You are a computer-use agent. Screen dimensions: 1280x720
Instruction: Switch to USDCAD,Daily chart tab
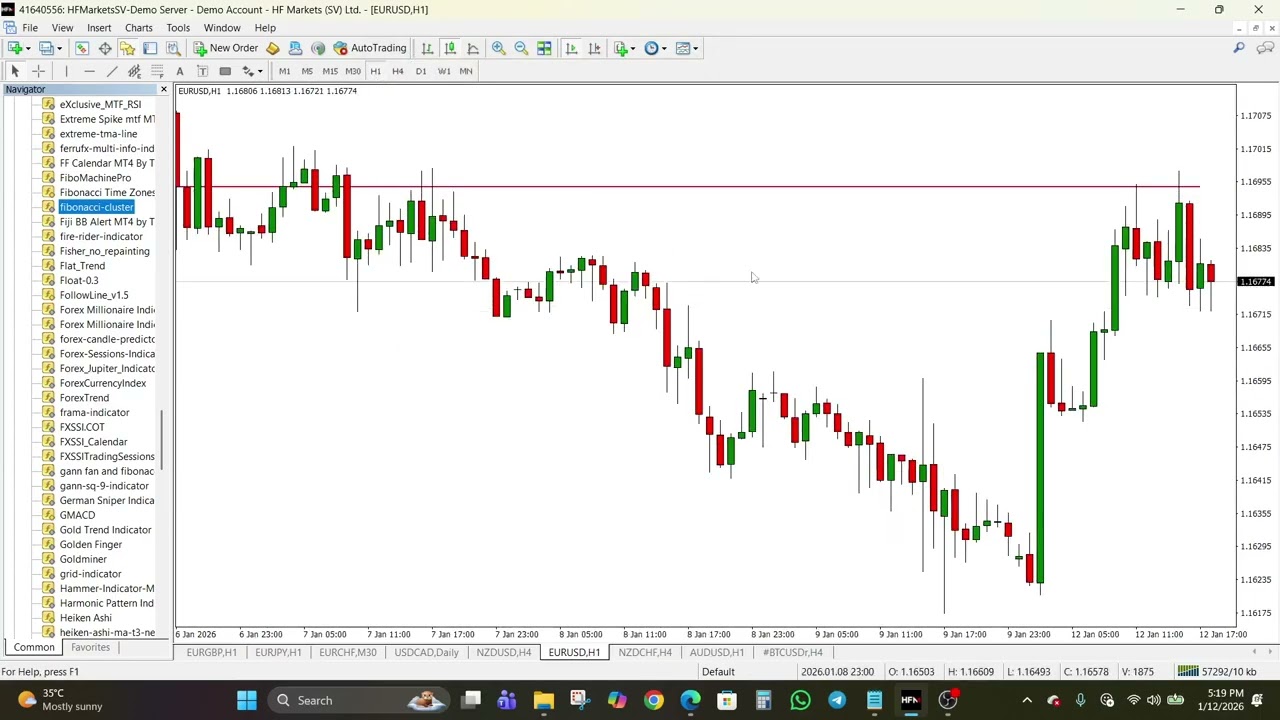426,653
